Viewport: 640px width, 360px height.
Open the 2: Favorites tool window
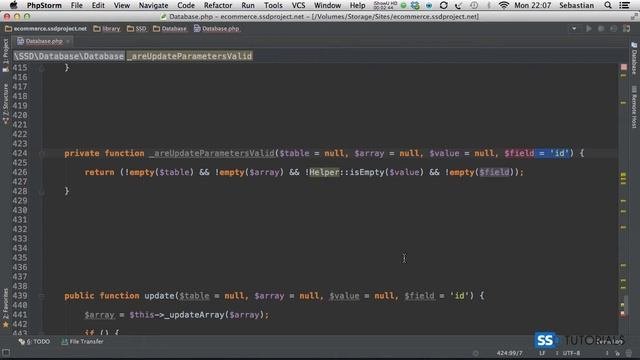tap(5, 308)
